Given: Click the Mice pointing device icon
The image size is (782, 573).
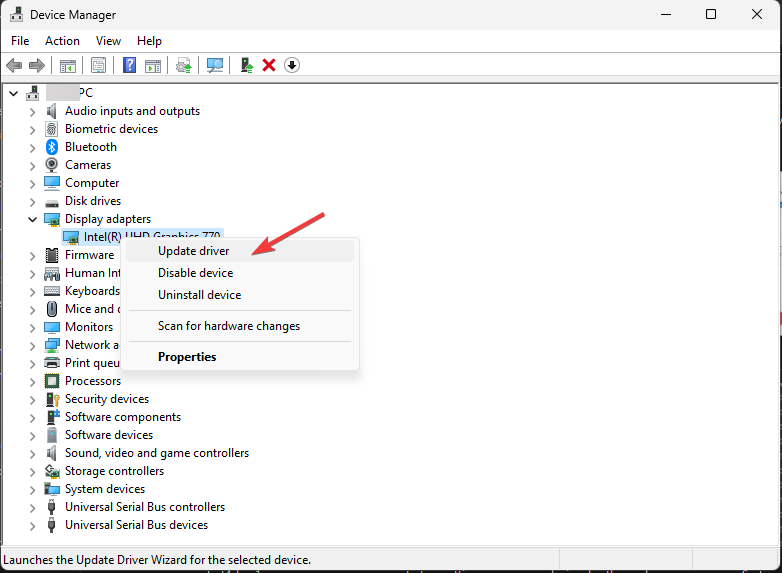Looking at the screenshot, I should (x=52, y=309).
